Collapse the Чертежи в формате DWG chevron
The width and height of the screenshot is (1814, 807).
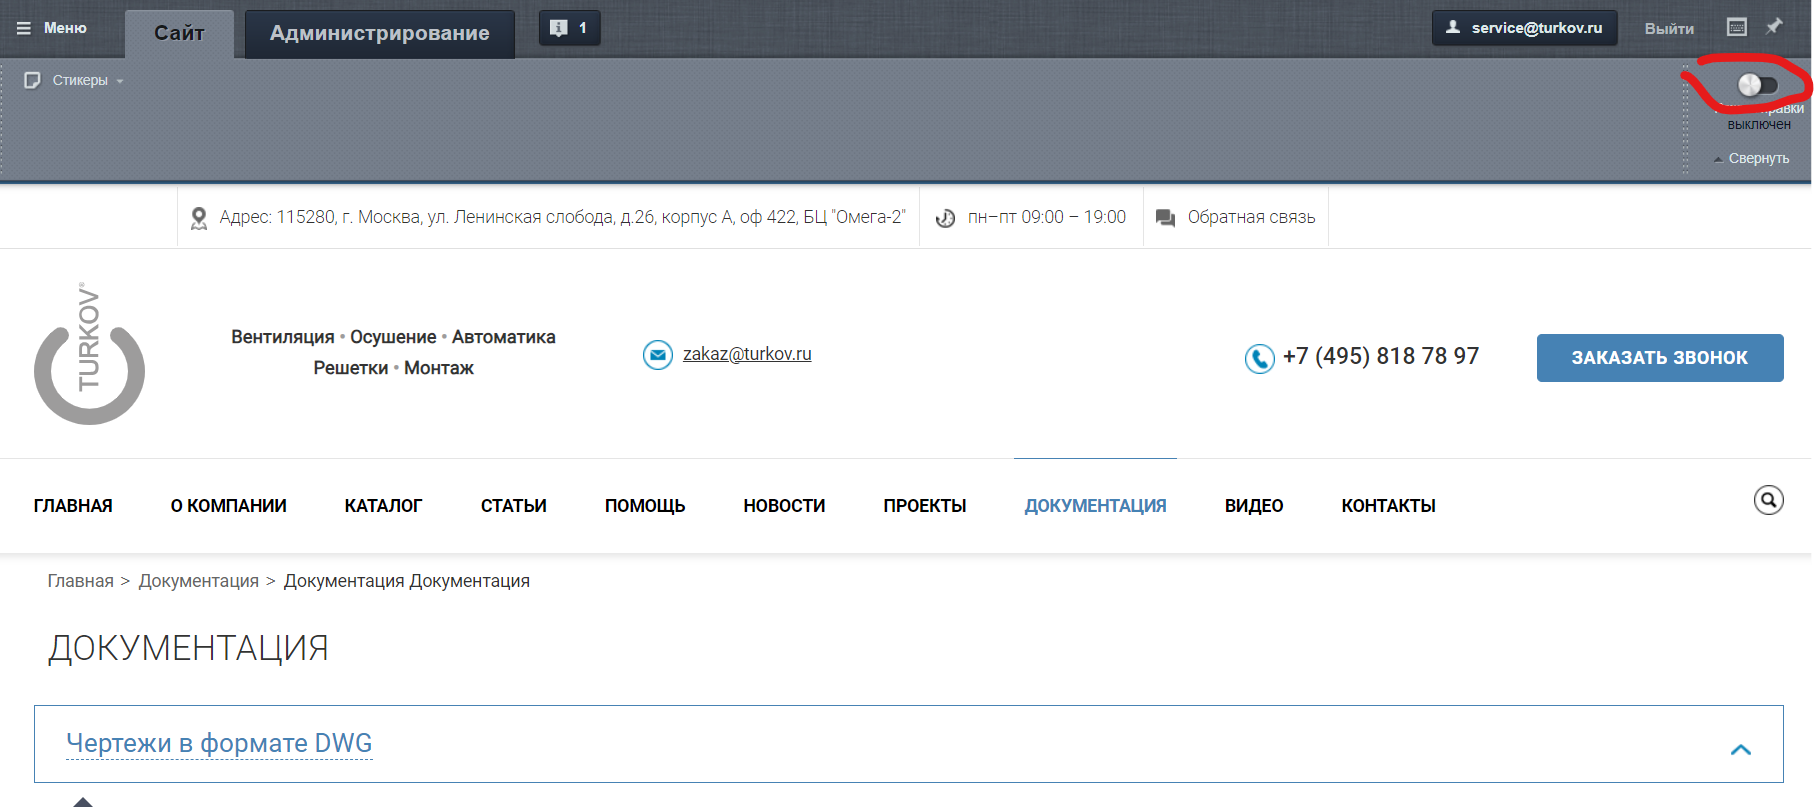click(1741, 749)
